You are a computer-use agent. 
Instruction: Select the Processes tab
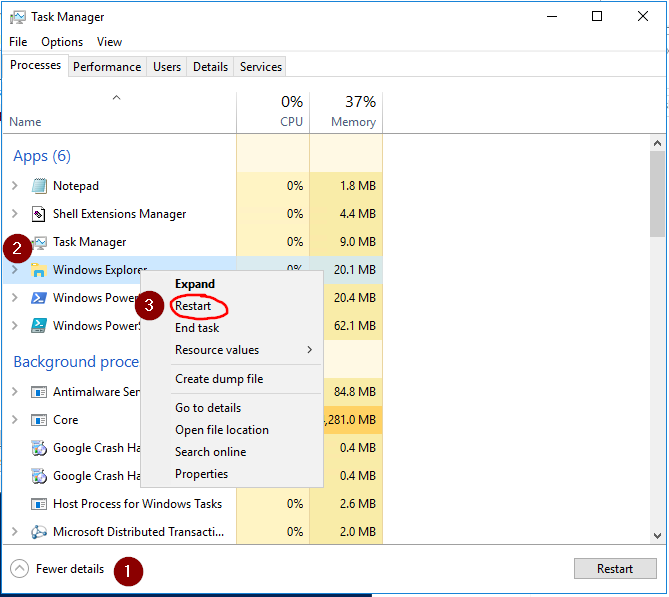tap(35, 65)
